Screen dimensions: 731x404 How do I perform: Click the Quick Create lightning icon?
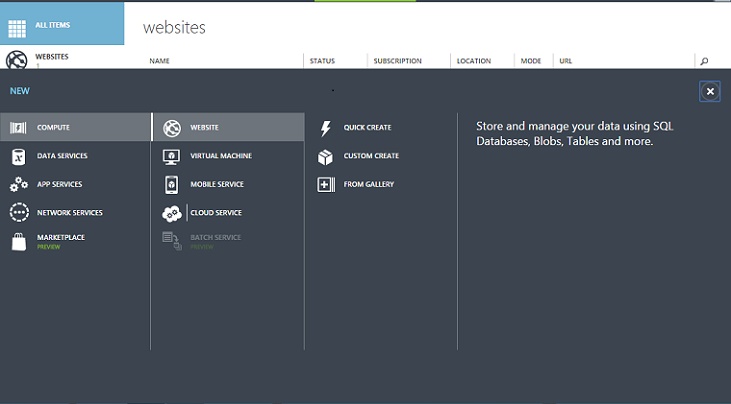(x=325, y=128)
